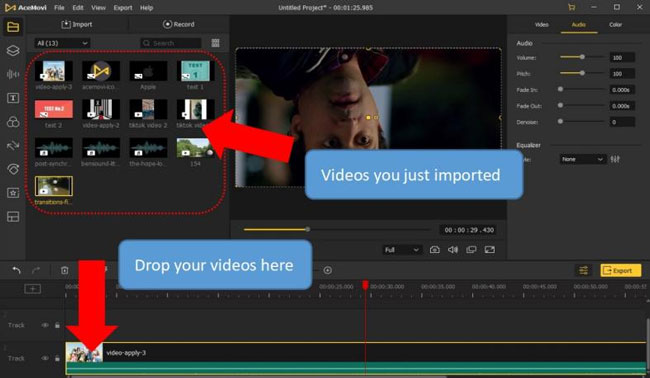Redo the last action
Image resolution: width=650 pixels, height=378 pixels.
(36, 270)
